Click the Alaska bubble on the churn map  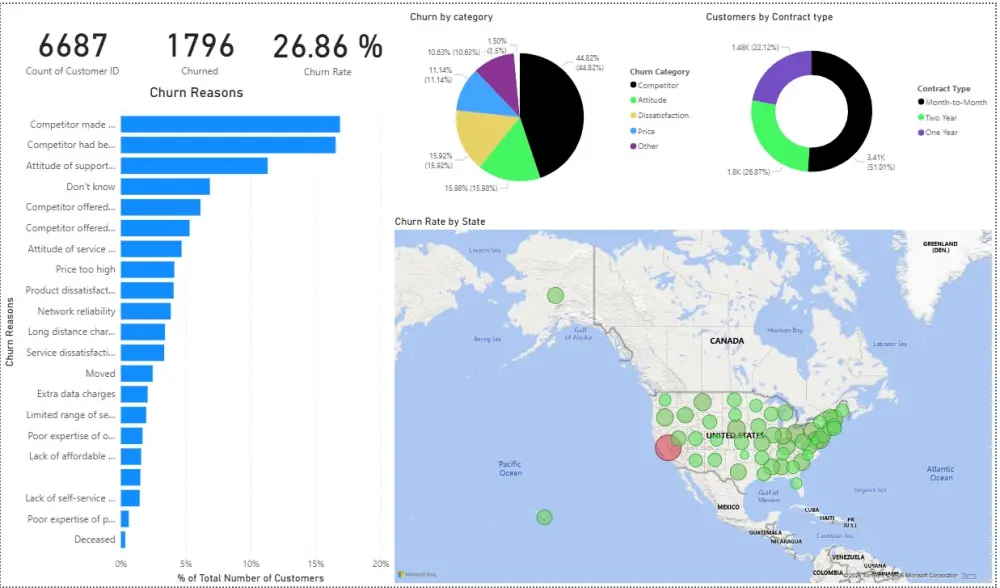tap(556, 296)
